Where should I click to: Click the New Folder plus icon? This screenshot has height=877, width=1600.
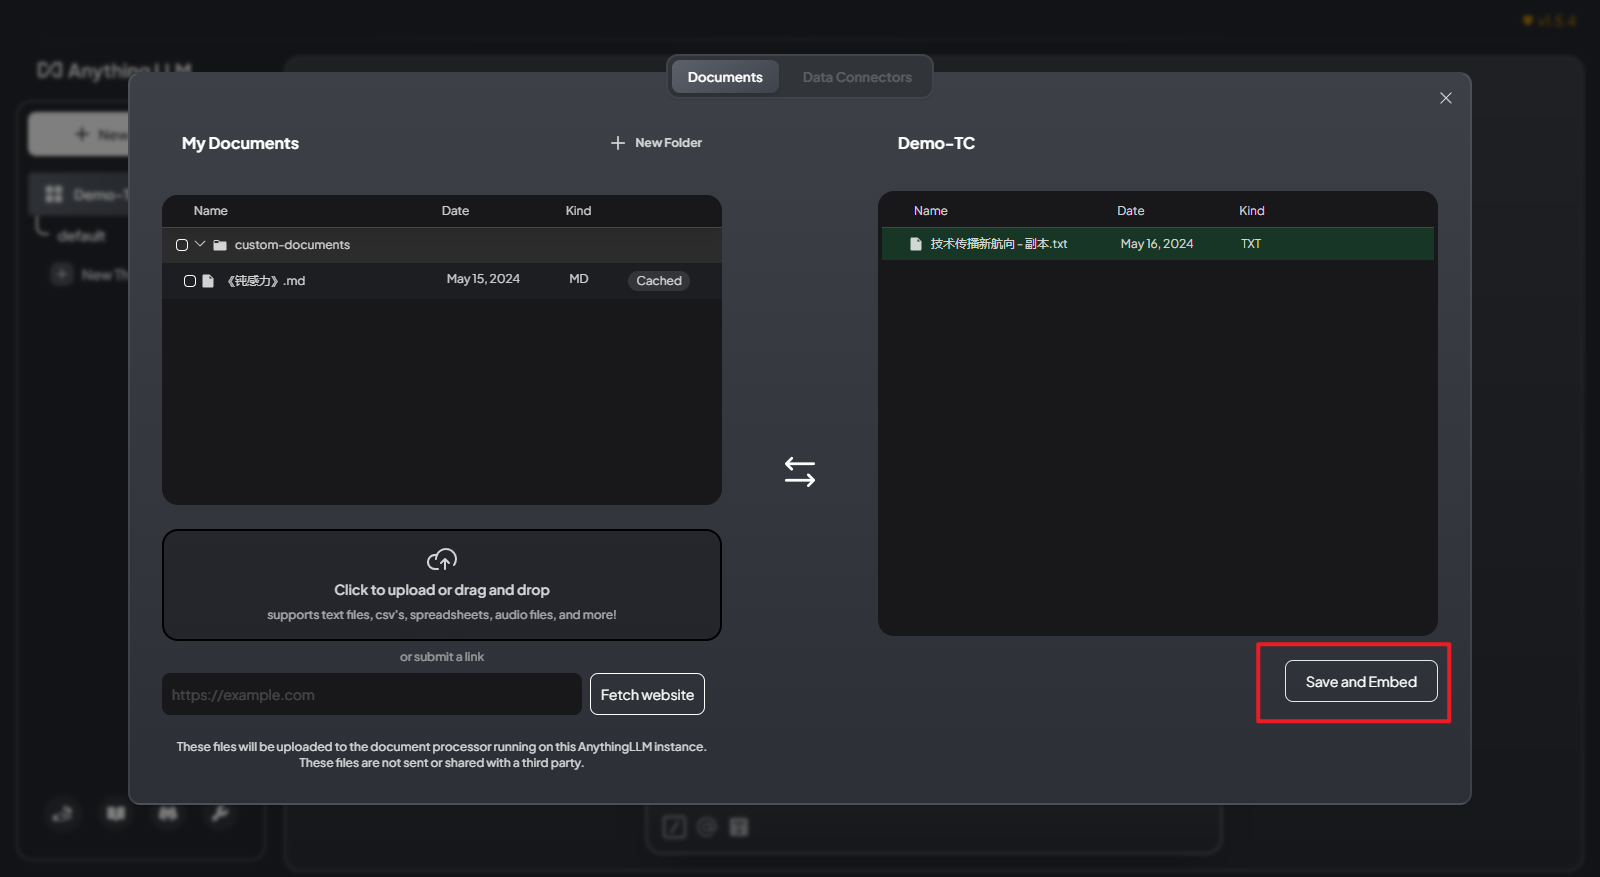pos(618,143)
